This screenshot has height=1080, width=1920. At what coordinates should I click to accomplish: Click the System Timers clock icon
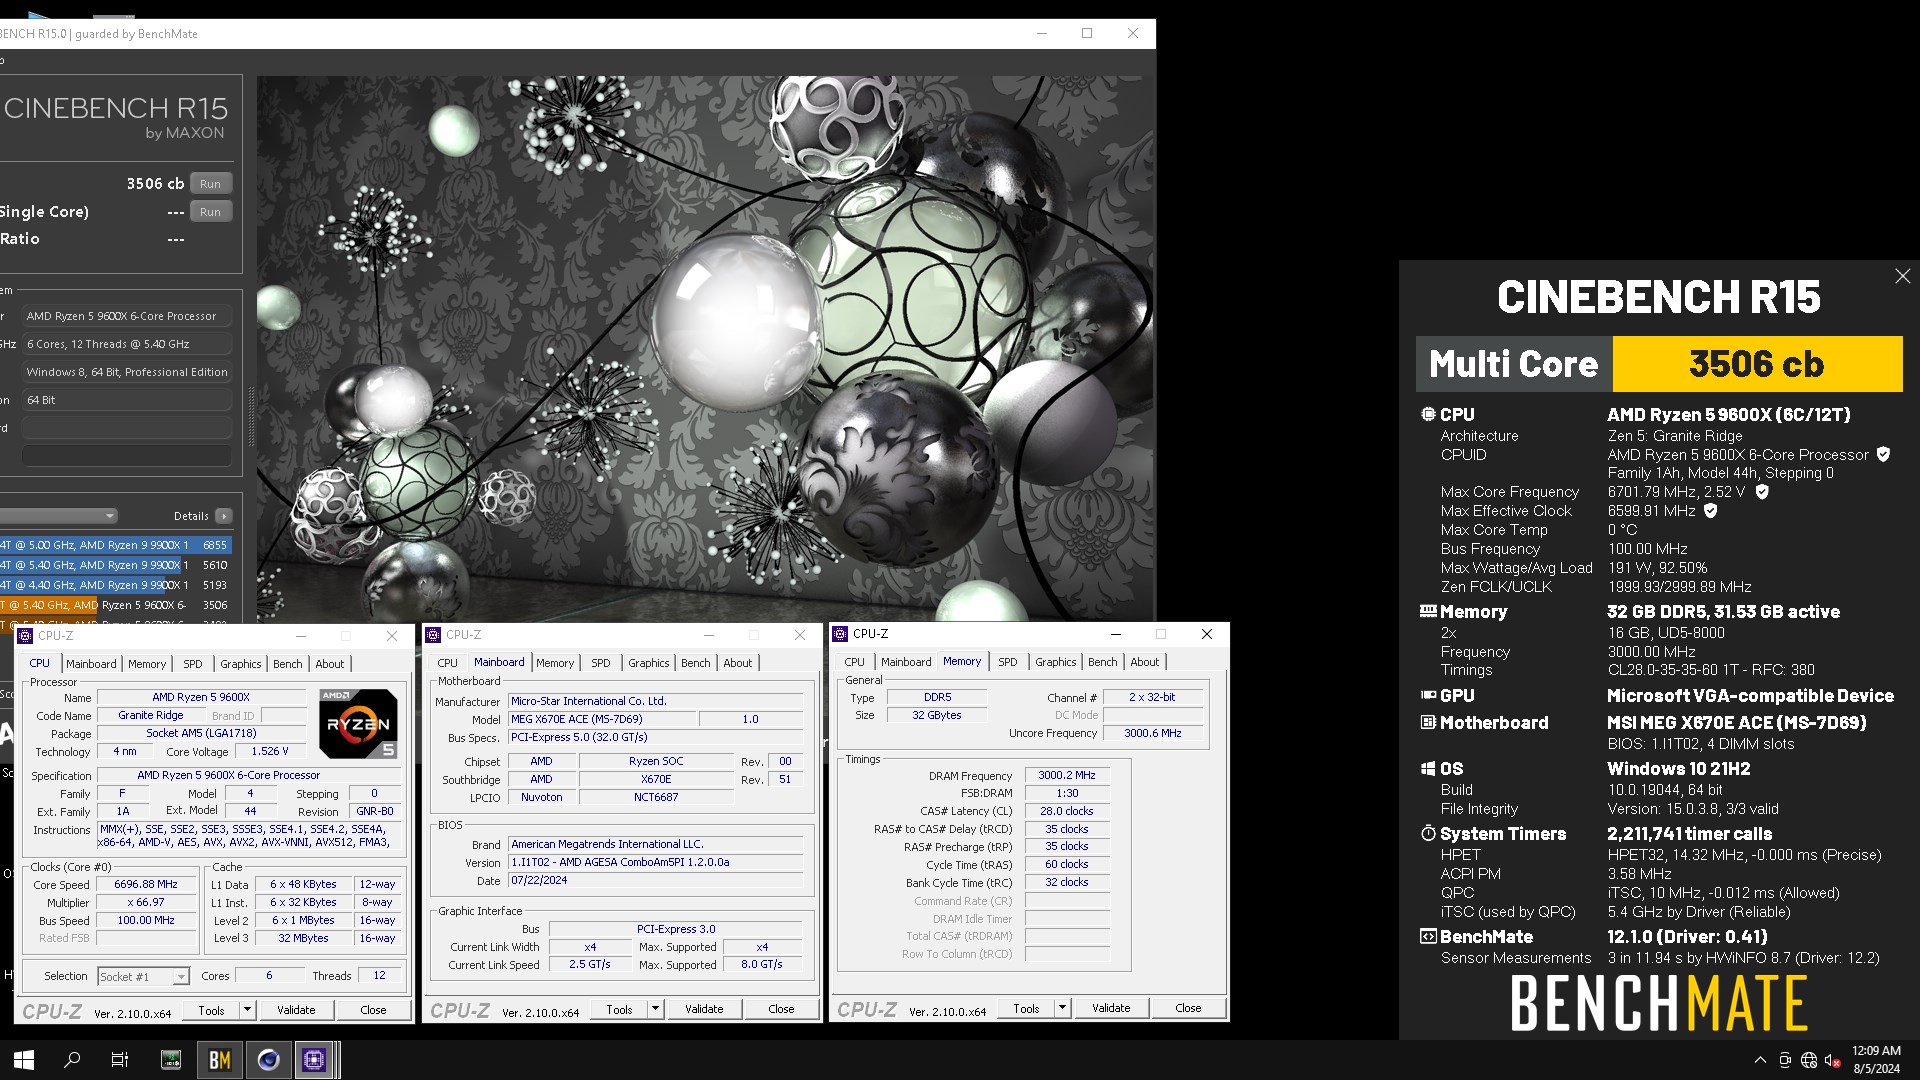click(1428, 833)
